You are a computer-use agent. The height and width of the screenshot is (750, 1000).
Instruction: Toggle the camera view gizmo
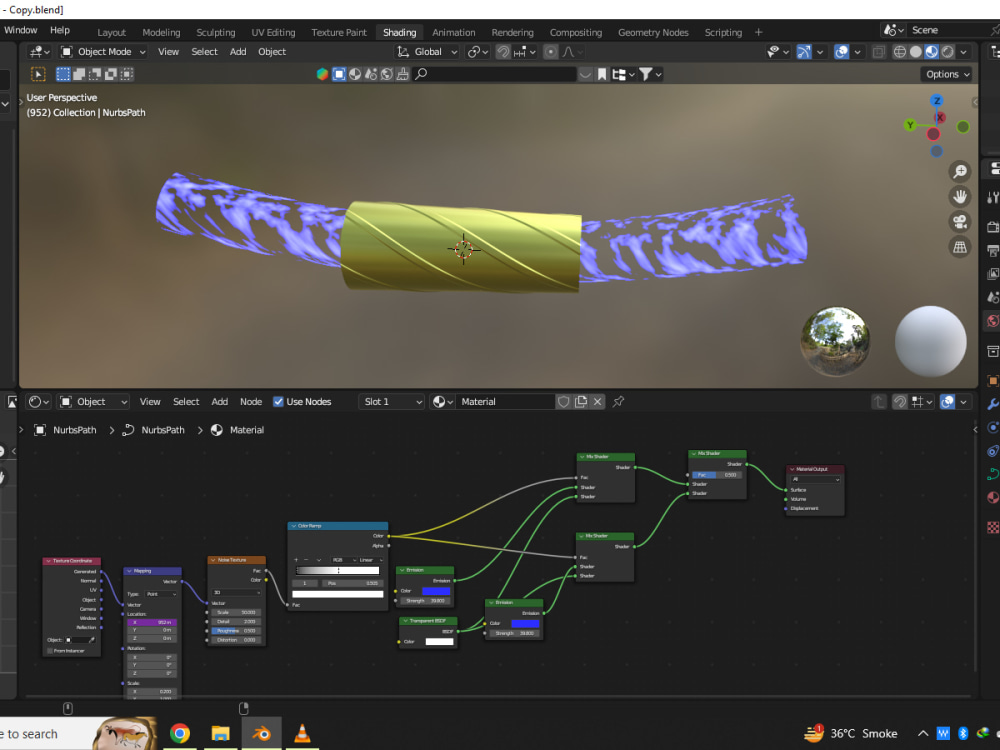(959, 222)
